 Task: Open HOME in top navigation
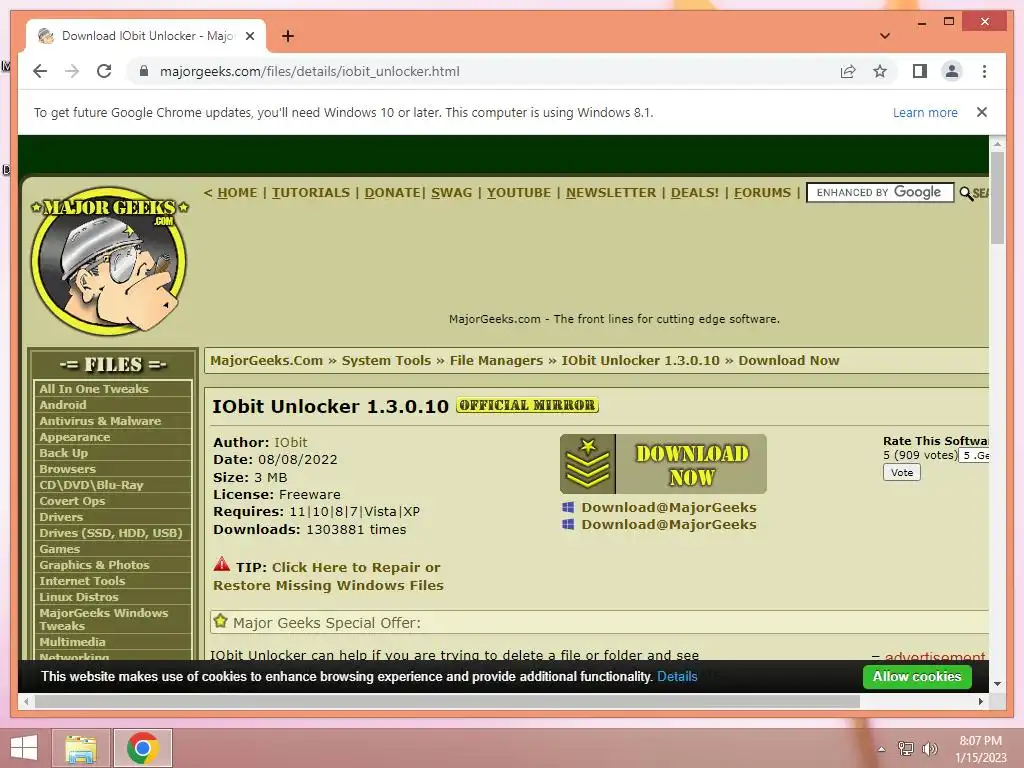coord(237,193)
